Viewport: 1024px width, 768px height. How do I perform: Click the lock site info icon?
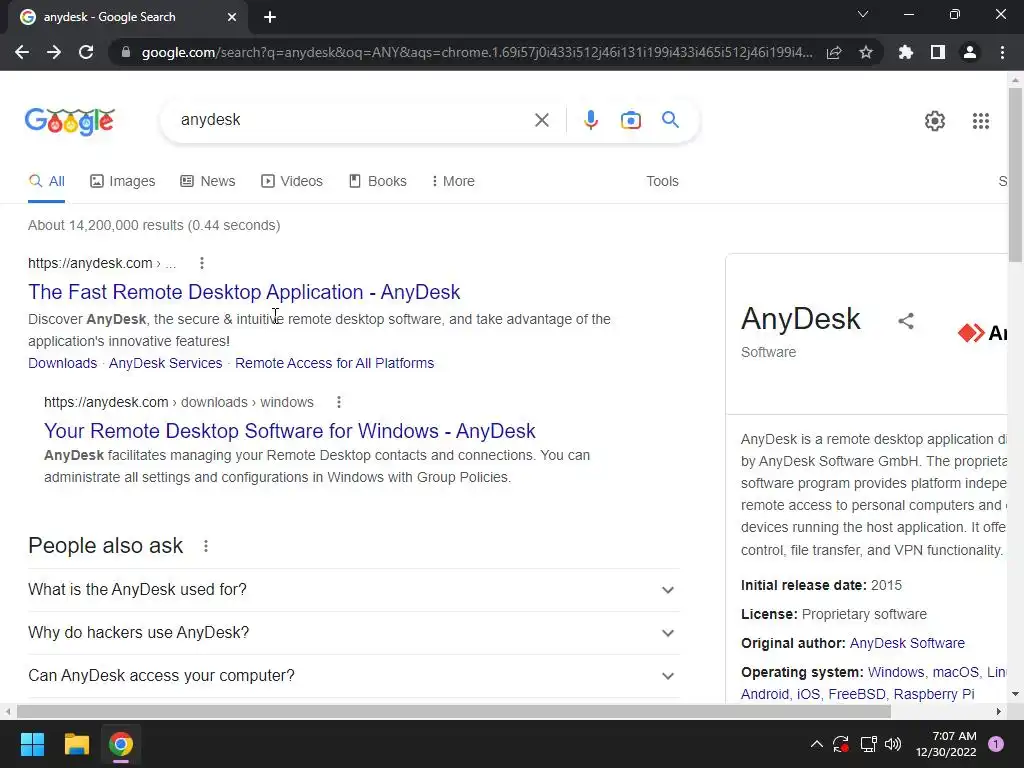coord(126,52)
